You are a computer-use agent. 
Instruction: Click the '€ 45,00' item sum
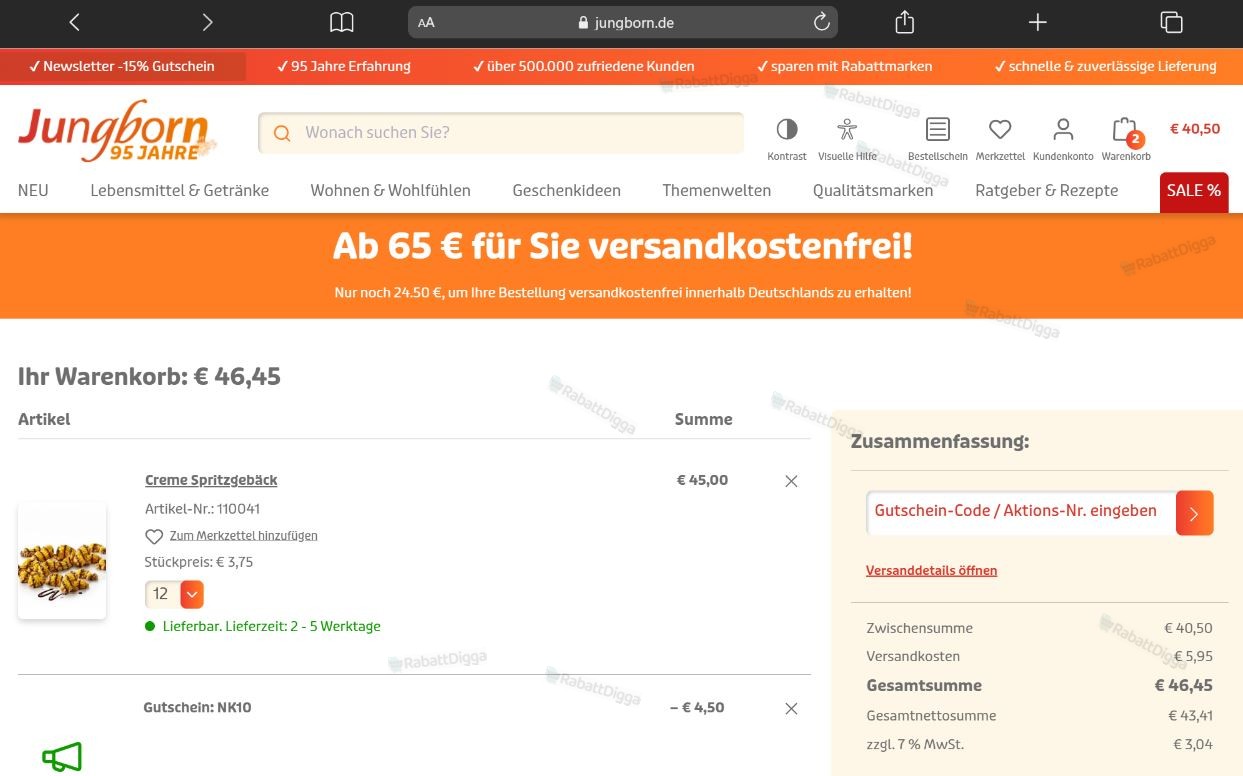[x=702, y=480]
